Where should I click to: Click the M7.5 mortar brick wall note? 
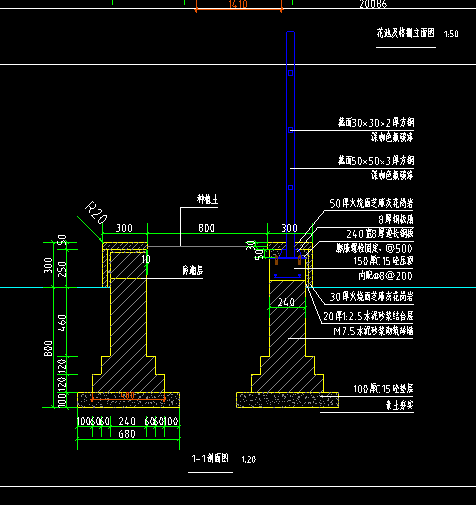[x=373, y=331]
